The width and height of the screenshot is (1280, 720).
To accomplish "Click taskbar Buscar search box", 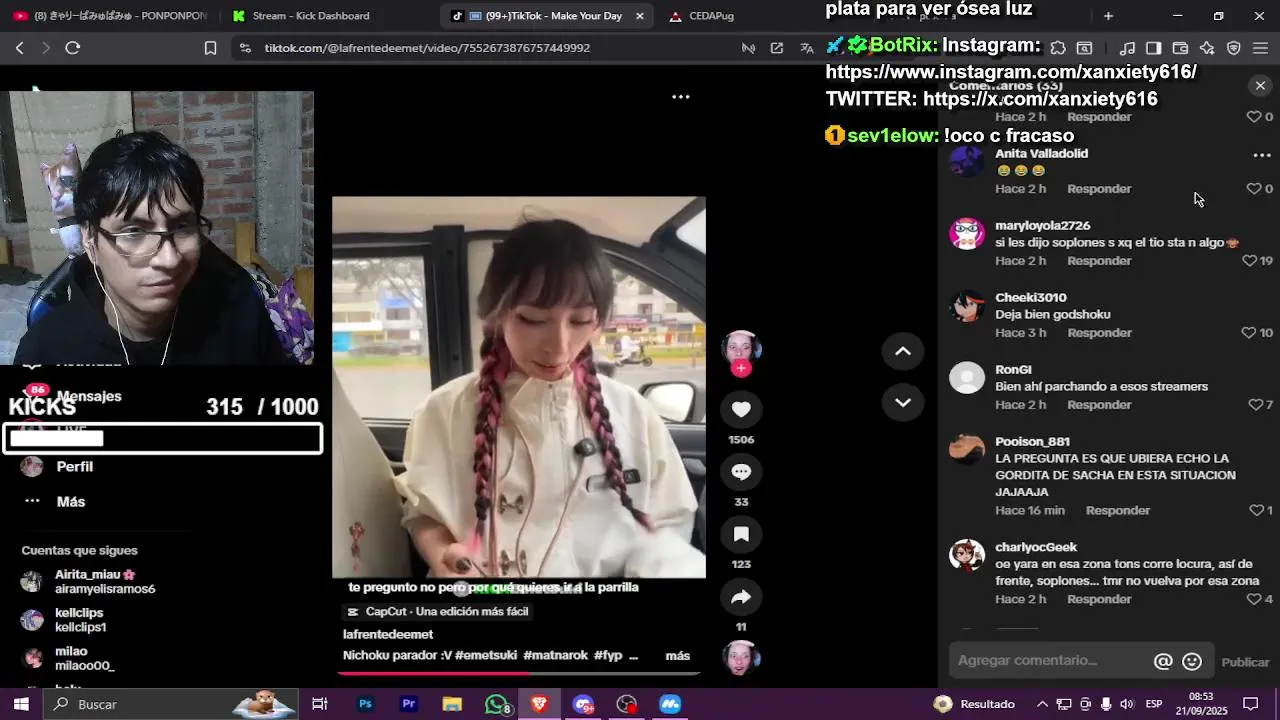I will [x=171, y=704].
